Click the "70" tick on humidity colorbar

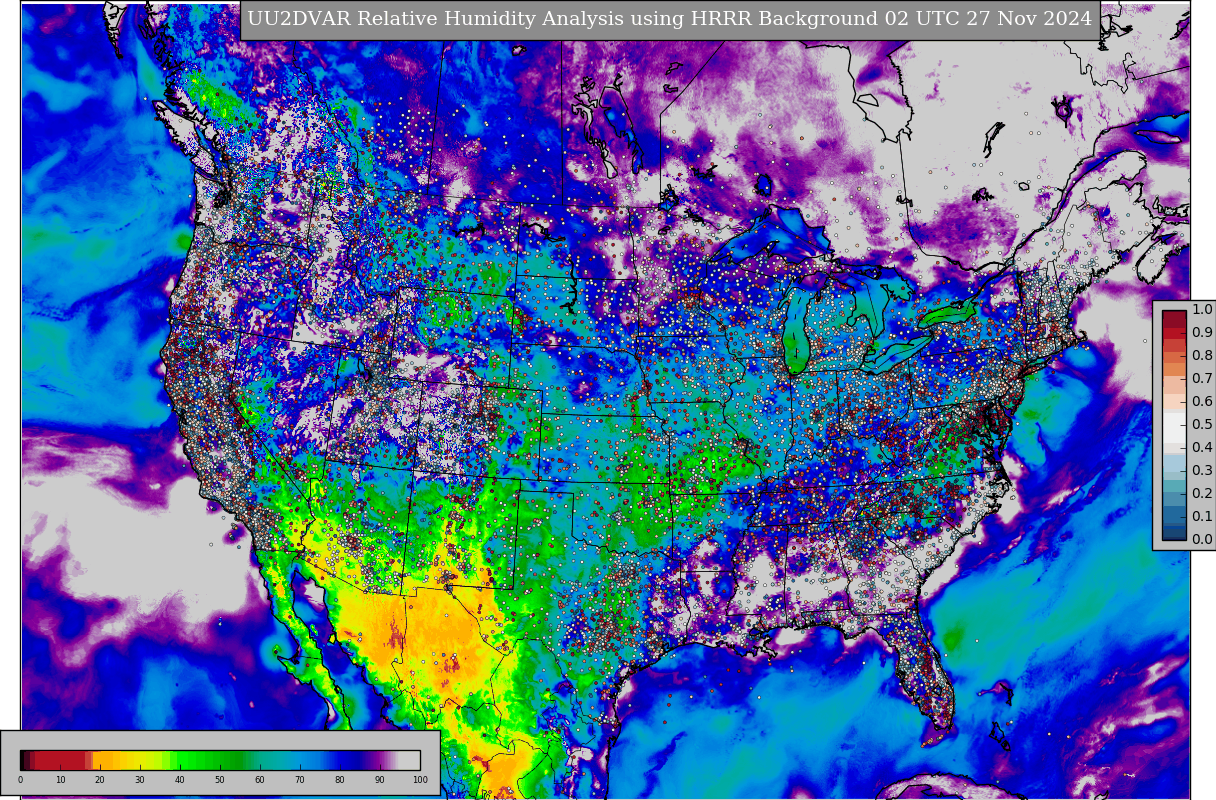[300, 780]
